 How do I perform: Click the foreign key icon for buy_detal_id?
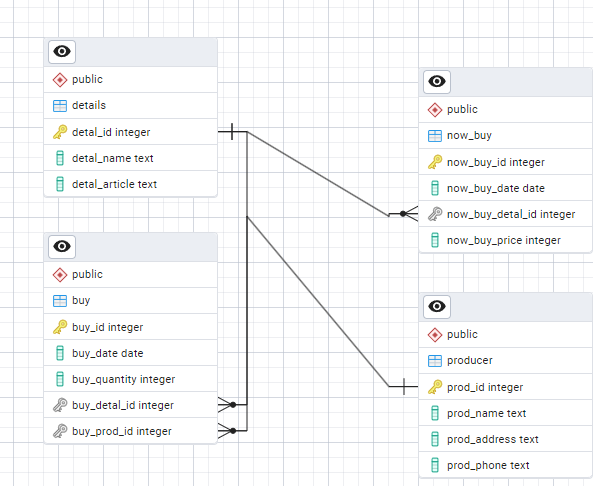(60, 405)
